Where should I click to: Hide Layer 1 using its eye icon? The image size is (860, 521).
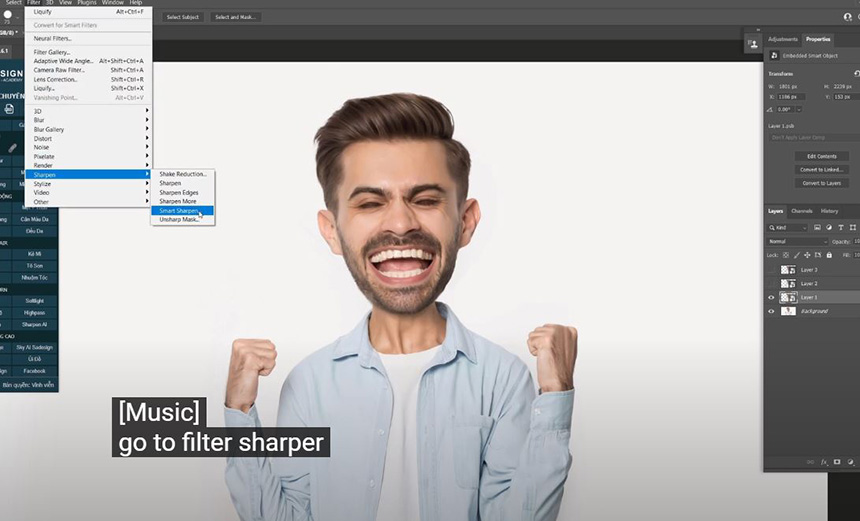point(771,297)
